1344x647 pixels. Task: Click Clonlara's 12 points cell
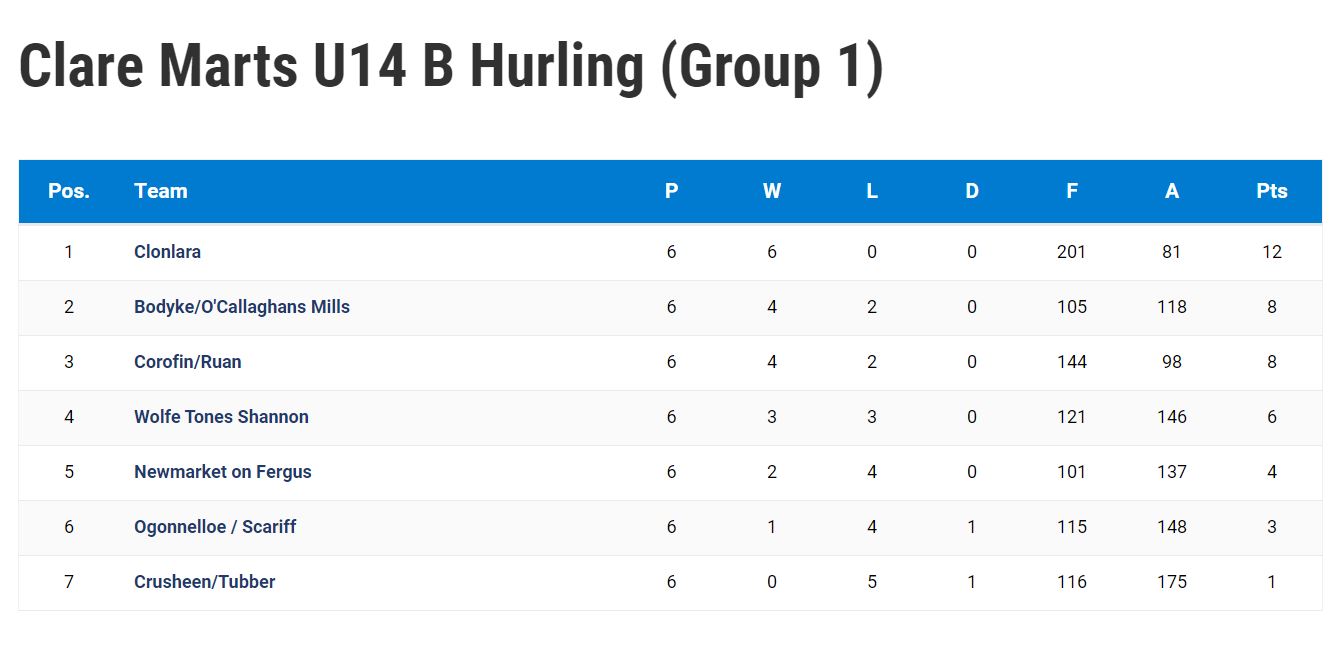coord(1272,252)
